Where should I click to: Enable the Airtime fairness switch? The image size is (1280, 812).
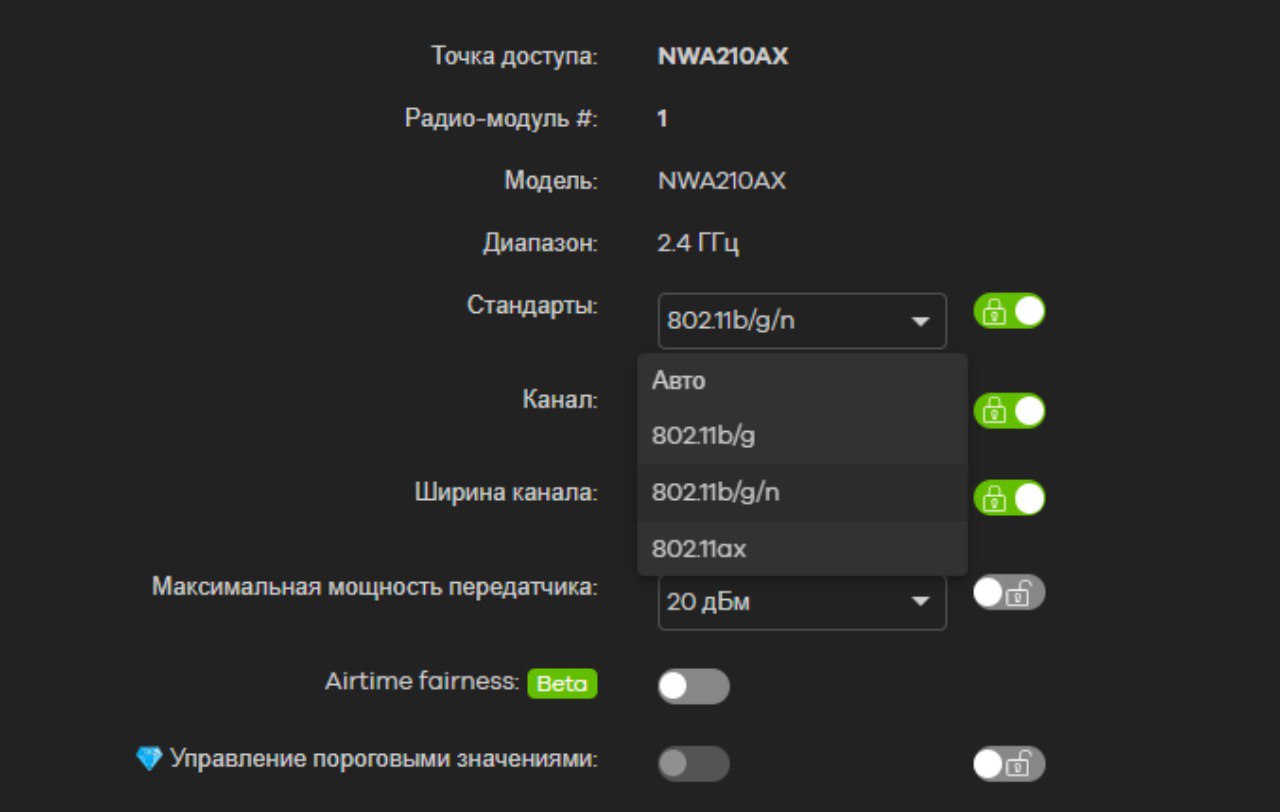[693, 686]
